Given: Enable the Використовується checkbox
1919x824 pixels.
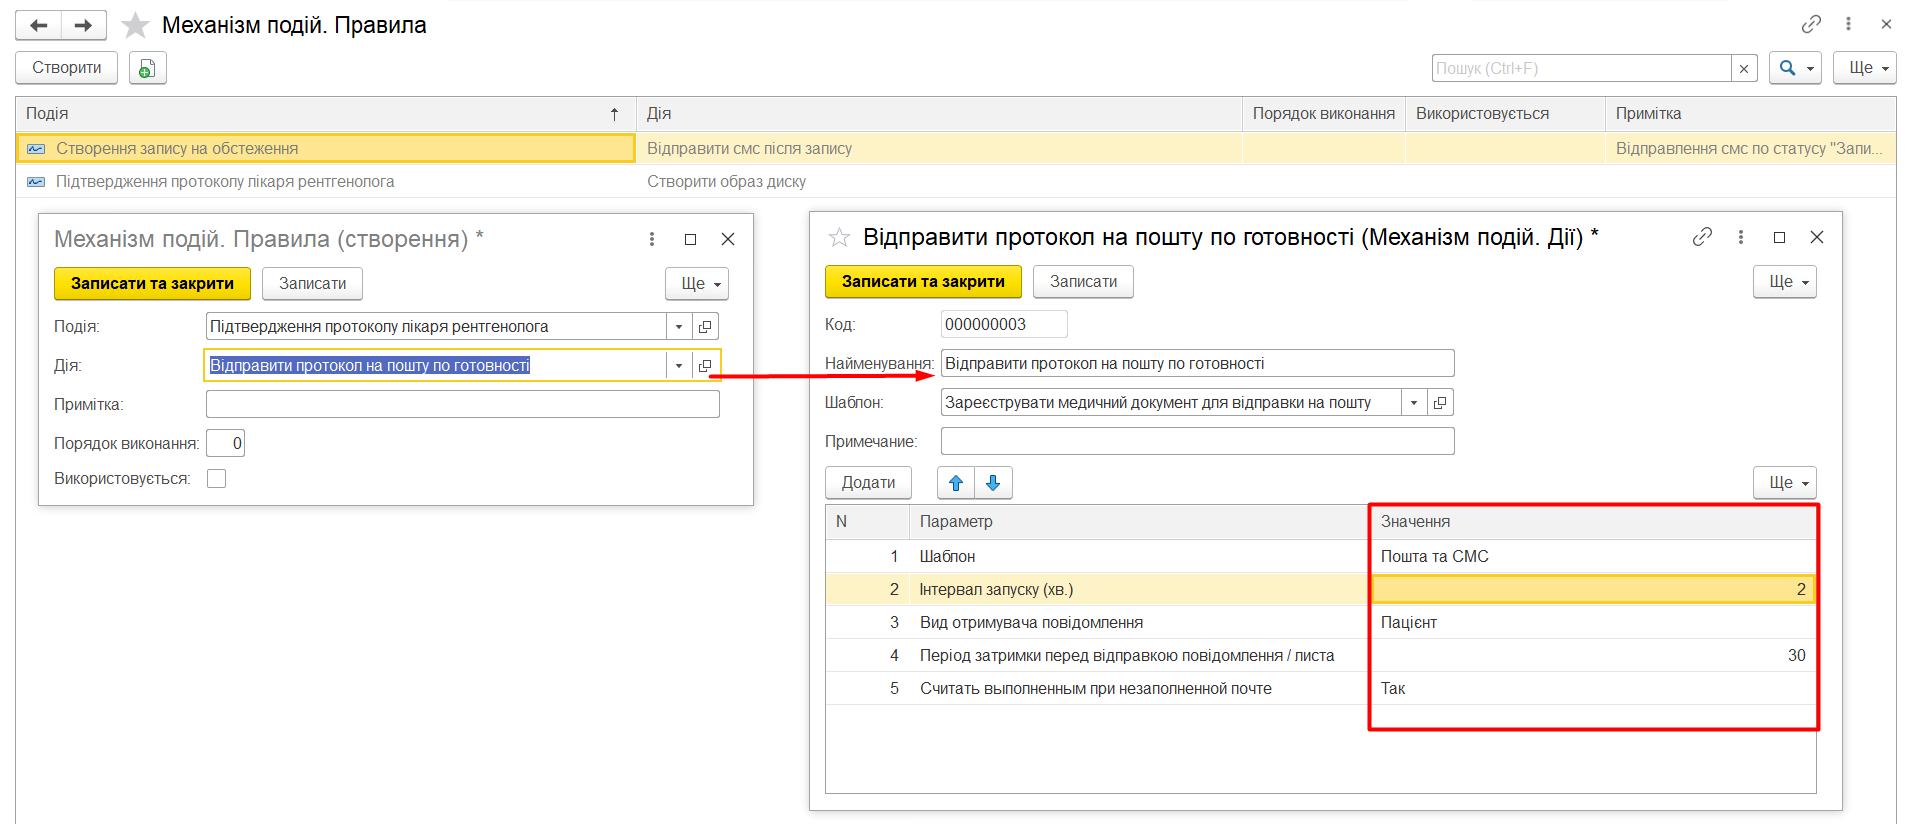Looking at the screenshot, I should coord(216,479).
